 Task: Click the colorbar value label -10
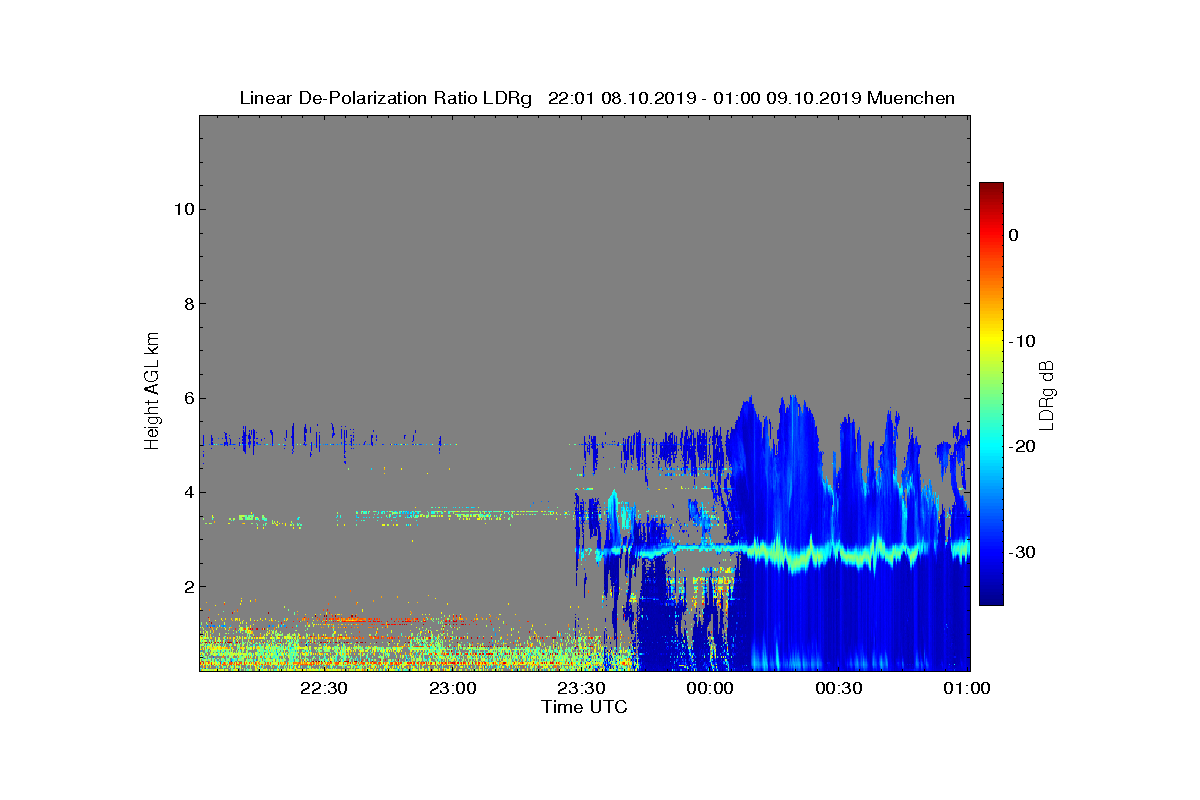1022,341
